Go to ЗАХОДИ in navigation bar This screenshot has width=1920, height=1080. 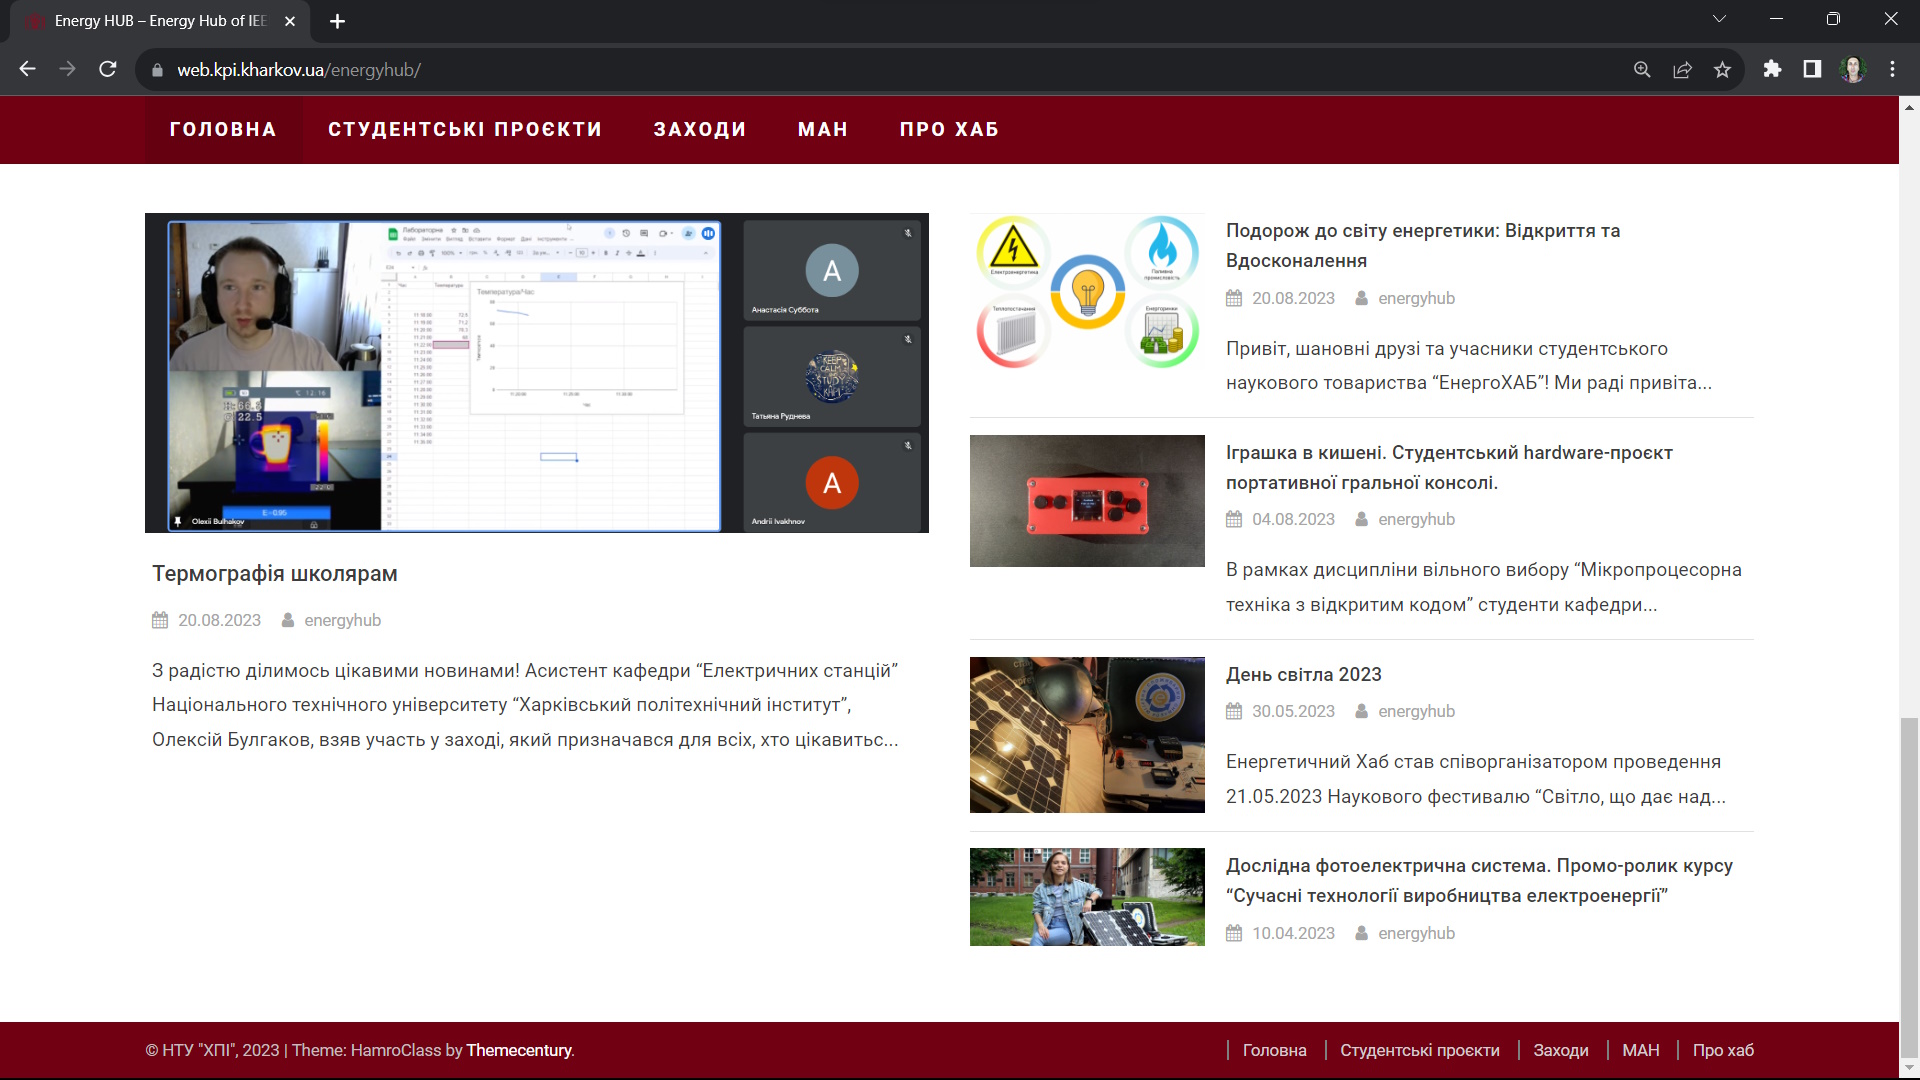tap(700, 129)
